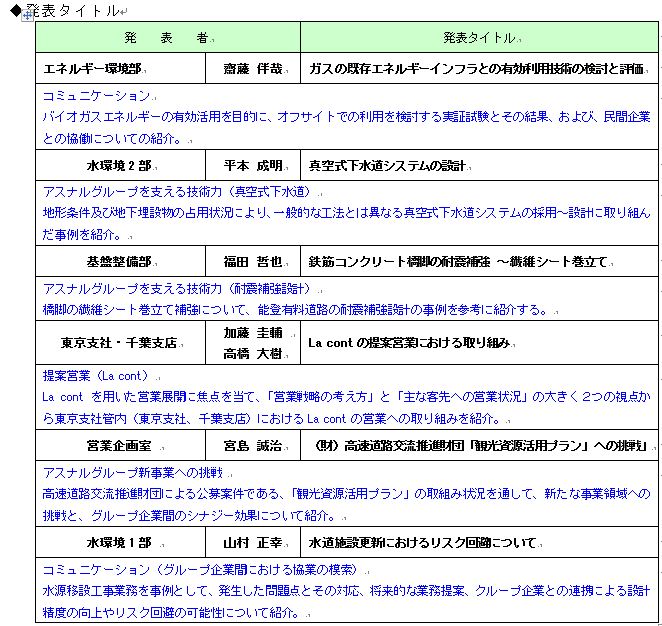Click the name 平本 成明
Screen dimensions: 662x626
(x=253, y=165)
